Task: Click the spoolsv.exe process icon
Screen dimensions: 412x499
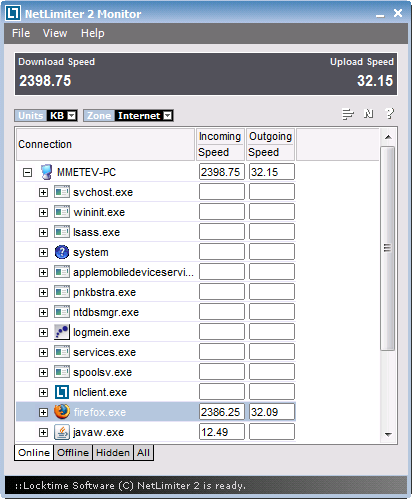Action: 62,372
